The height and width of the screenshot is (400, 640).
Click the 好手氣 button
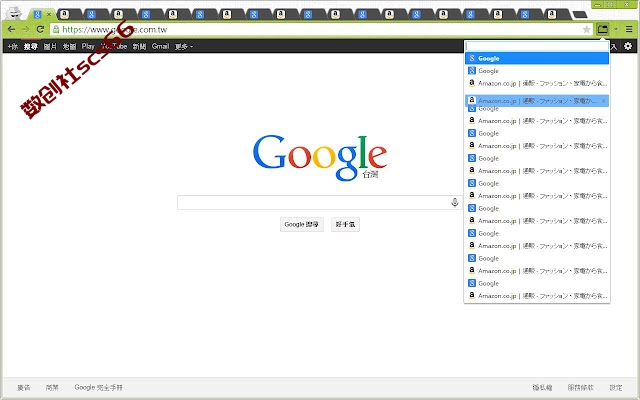tap(345, 224)
